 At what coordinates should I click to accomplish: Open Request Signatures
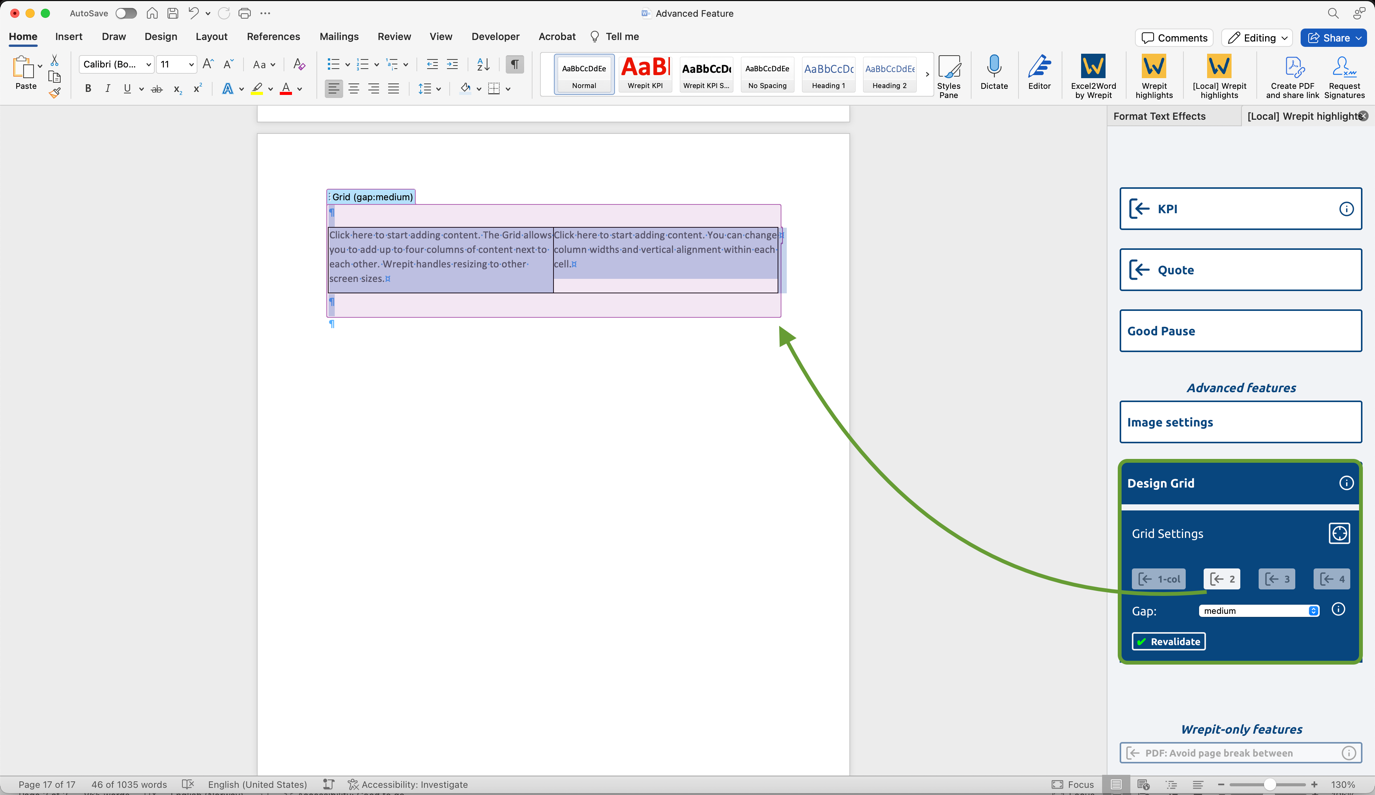coord(1344,76)
